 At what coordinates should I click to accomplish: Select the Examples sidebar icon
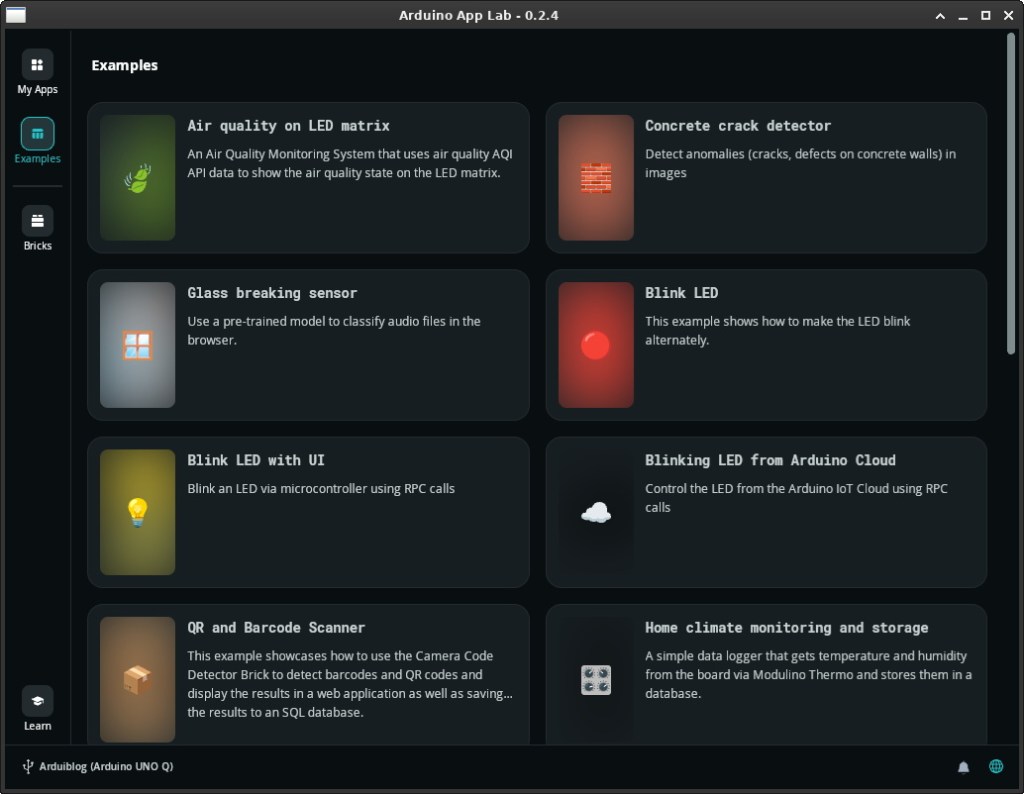click(37, 134)
